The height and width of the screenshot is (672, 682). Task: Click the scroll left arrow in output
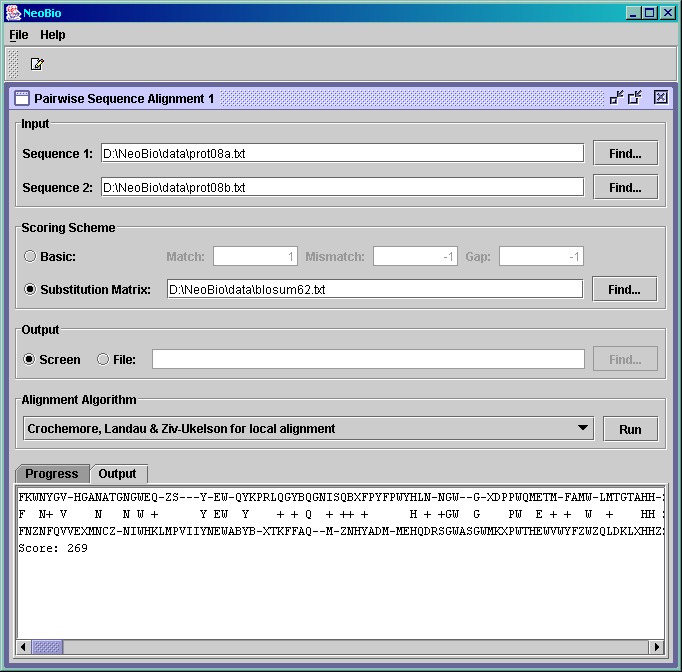(23, 647)
